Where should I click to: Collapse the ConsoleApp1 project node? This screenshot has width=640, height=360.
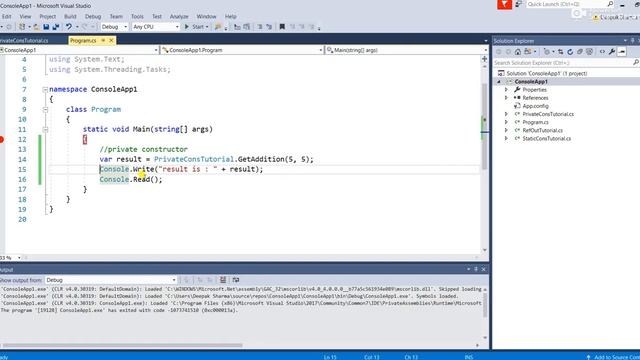(x=499, y=82)
